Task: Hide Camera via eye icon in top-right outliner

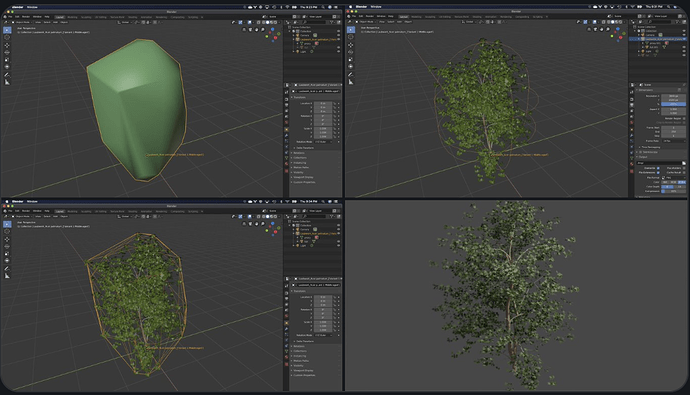Action: click(684, 35)
